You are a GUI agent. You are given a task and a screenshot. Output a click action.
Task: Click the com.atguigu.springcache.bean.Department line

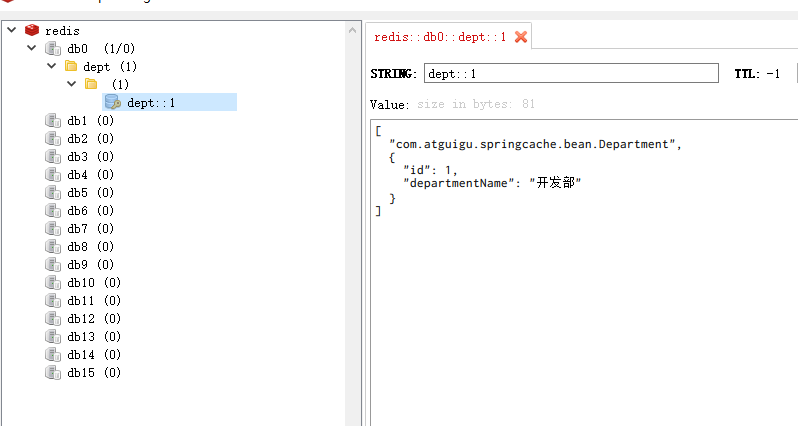click(535, 144)
